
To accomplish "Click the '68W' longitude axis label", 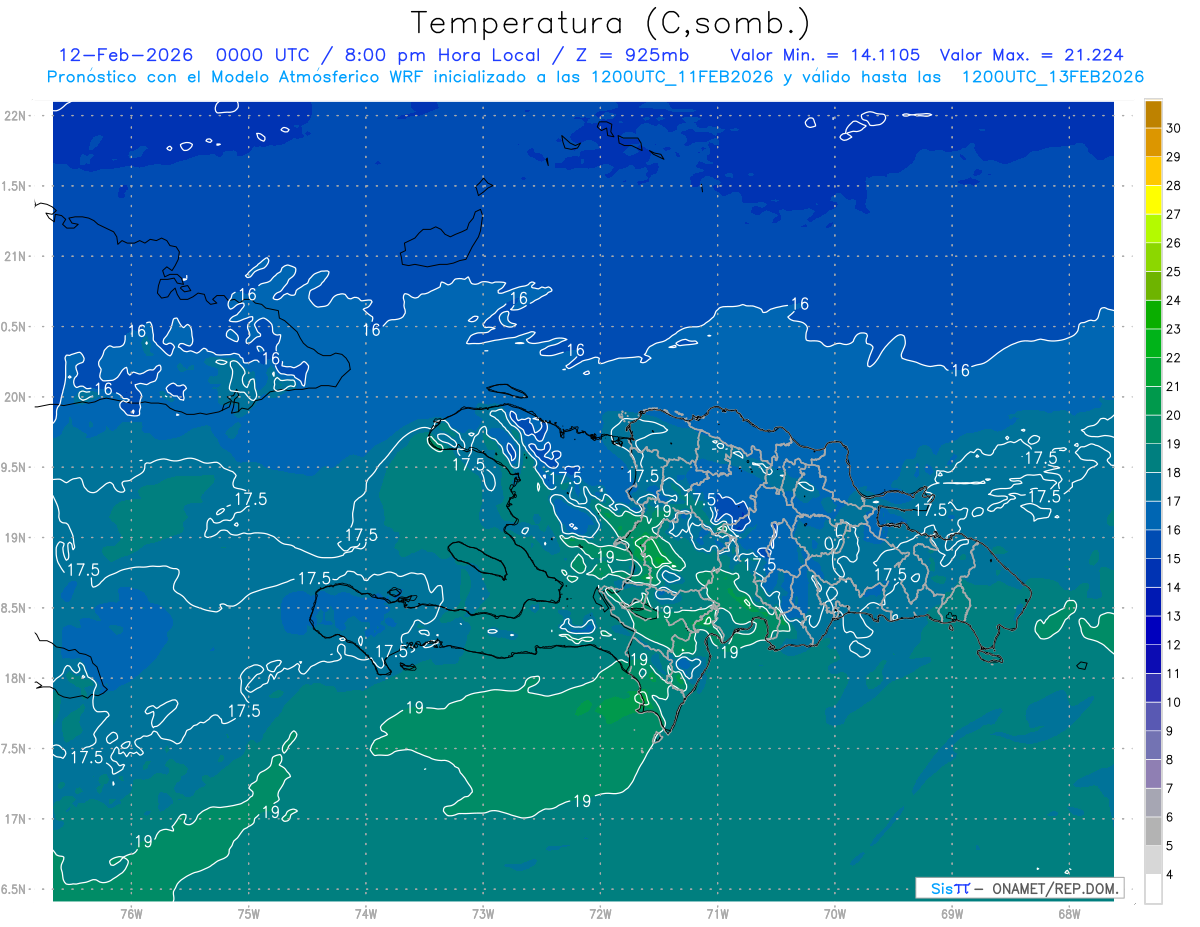I will [x=1069, y=914].
